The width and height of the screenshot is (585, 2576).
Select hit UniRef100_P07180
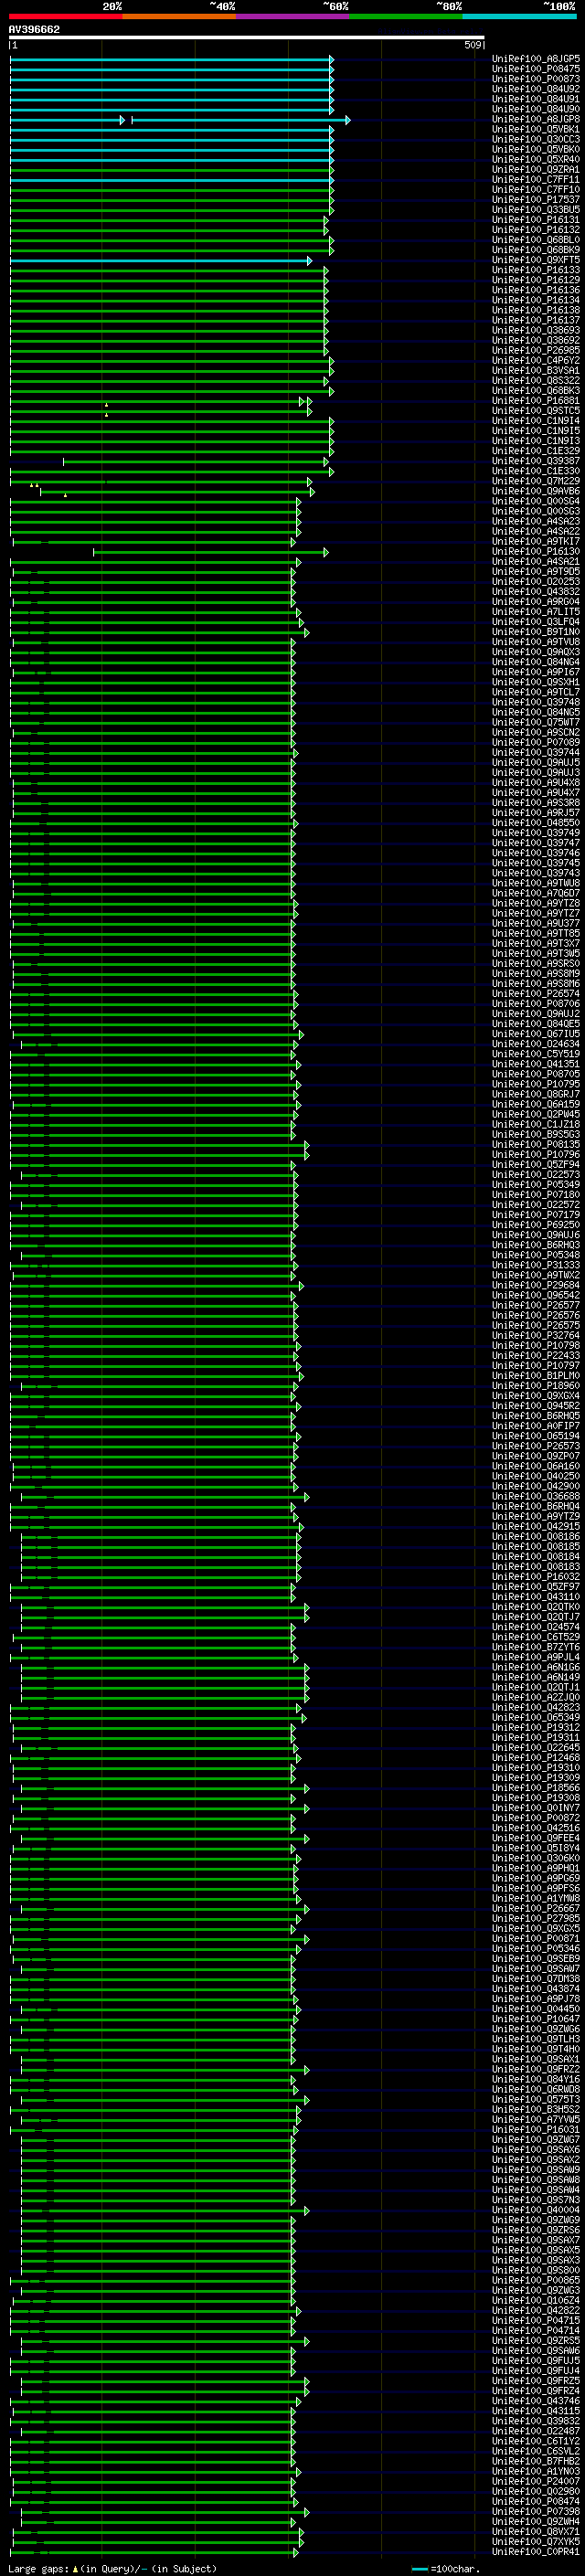(x=536, y=1195)
